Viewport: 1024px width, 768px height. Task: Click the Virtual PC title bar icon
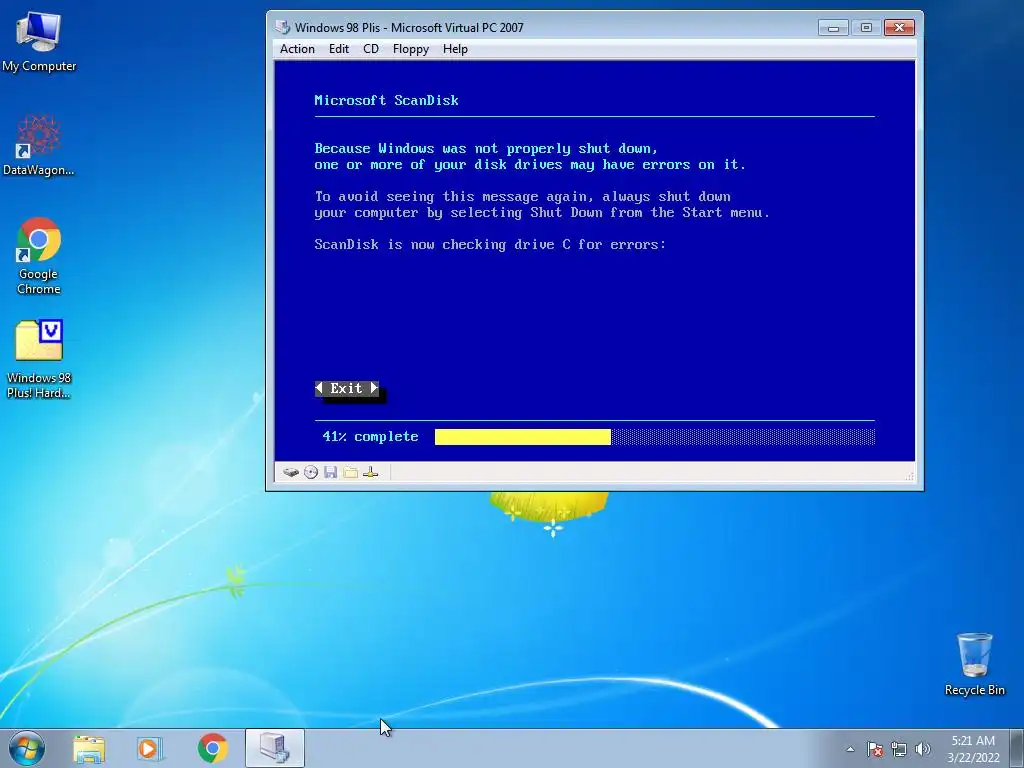[x=282, y=27]
